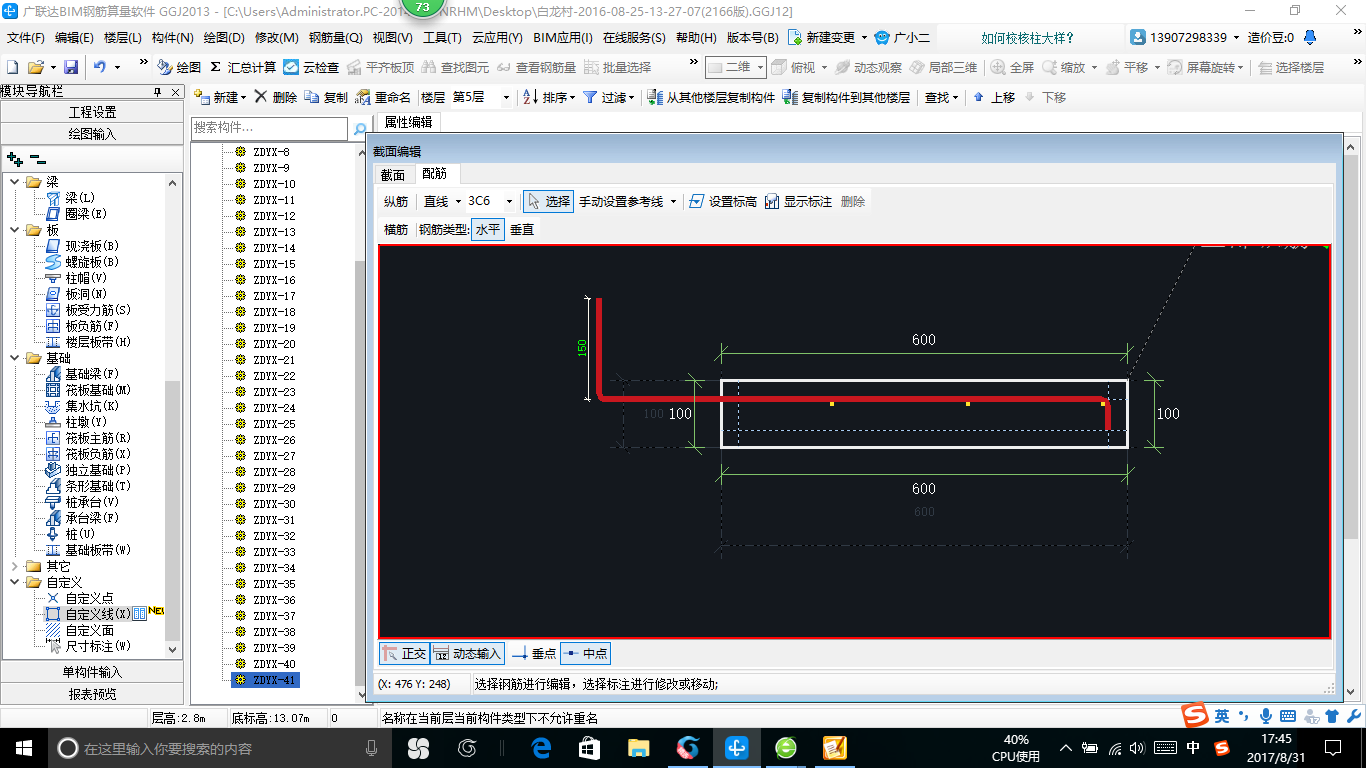Screen dimensions: 1366x768
Task: Click the 新建 (New file) toolbar icon
Action: (x=13, y=67)
